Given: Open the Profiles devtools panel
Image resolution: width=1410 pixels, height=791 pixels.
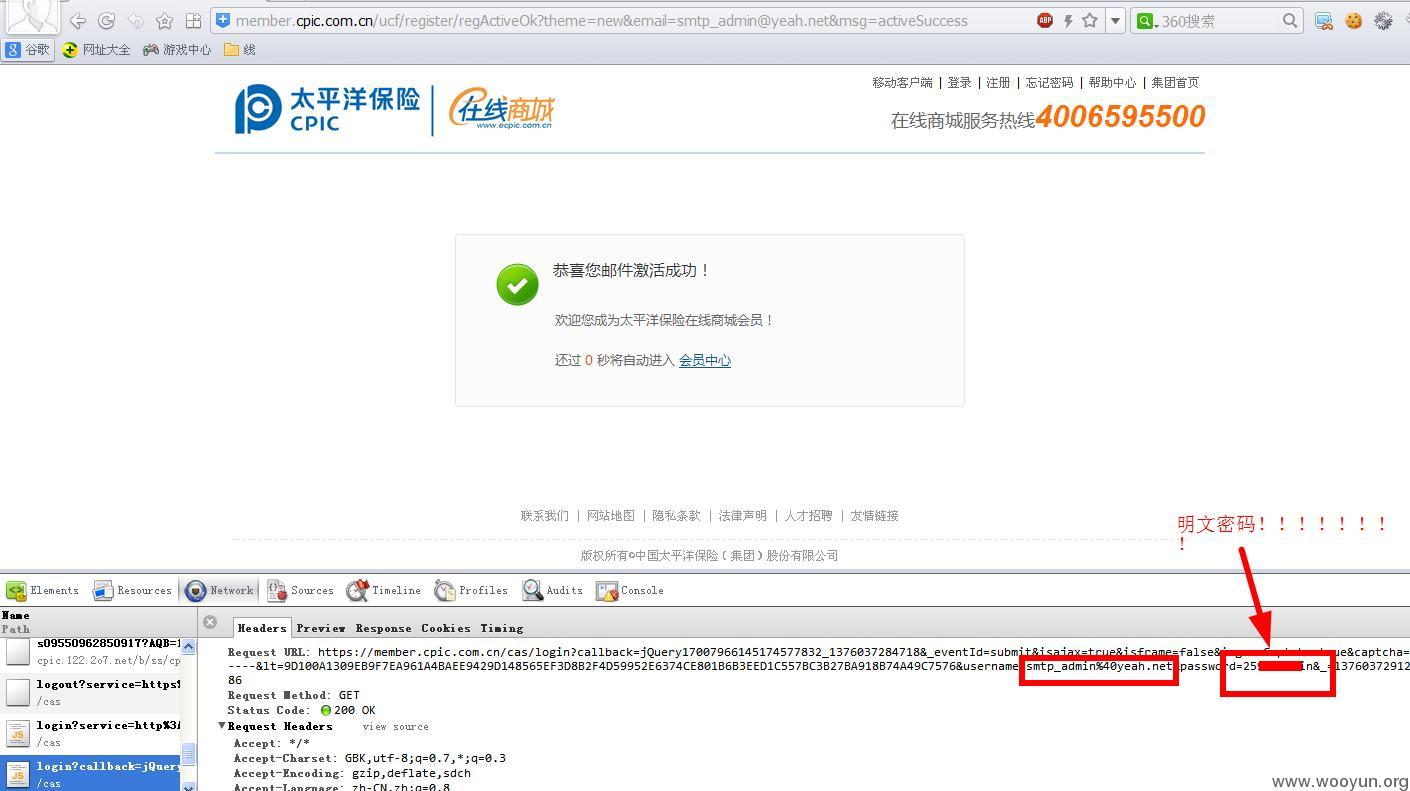Looking at the screenshot, I should [471, 590].
